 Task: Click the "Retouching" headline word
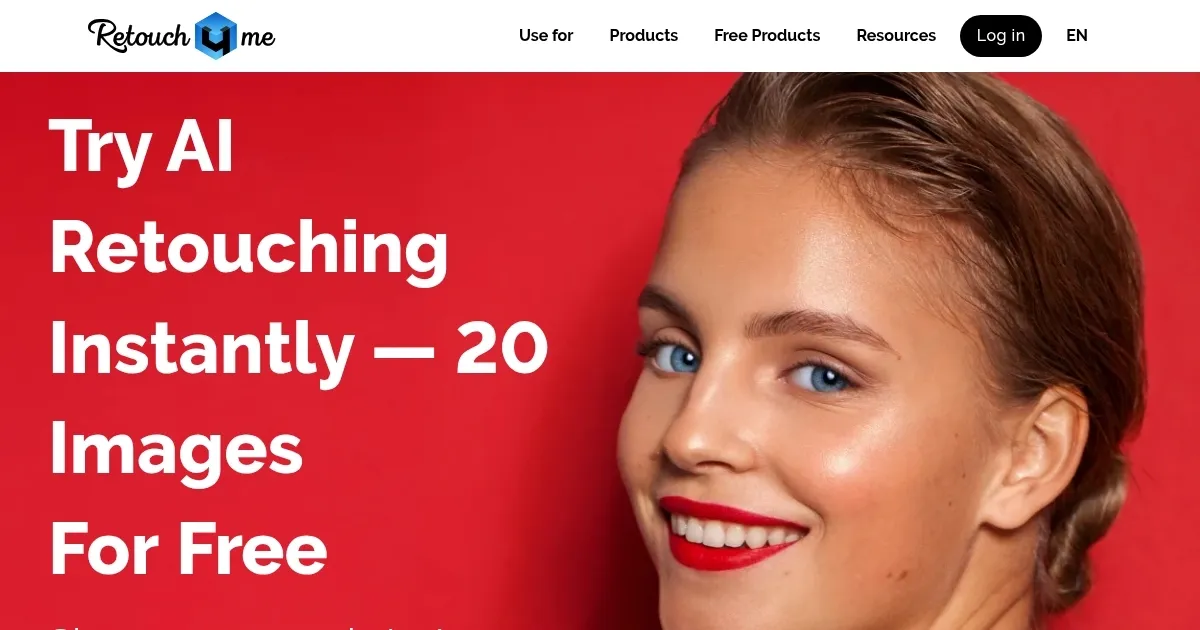[x=249, y=248]
